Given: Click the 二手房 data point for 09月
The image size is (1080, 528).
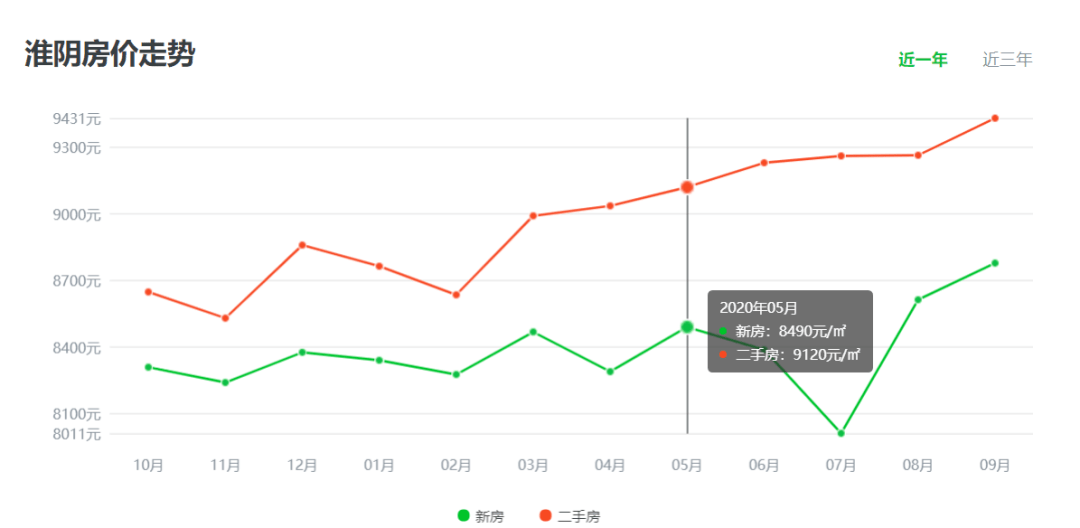Looking at the screenshot, I should [x=995, y=118].
